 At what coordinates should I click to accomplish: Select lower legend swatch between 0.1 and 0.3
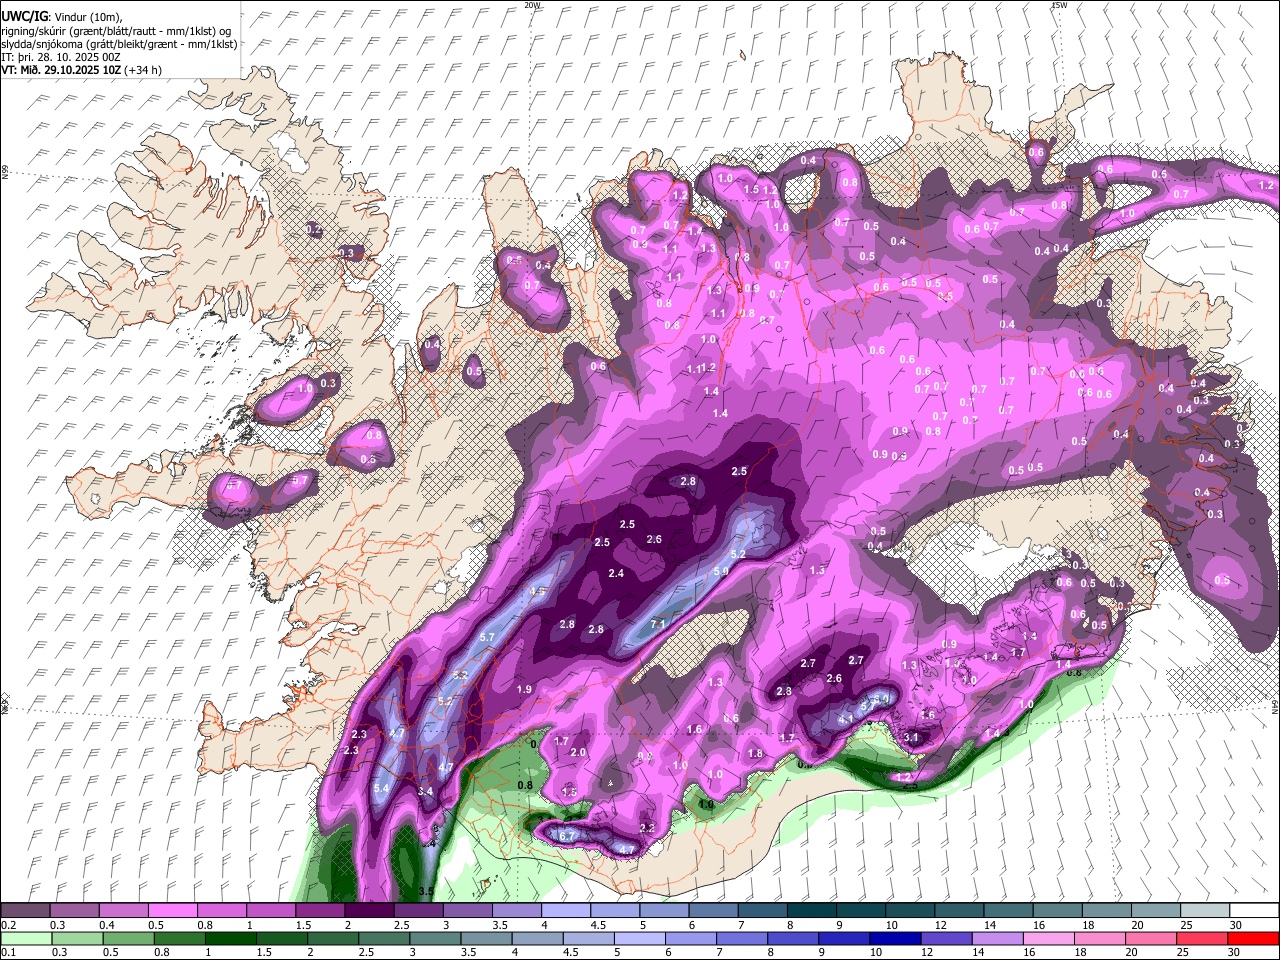(x=27, y=938)
